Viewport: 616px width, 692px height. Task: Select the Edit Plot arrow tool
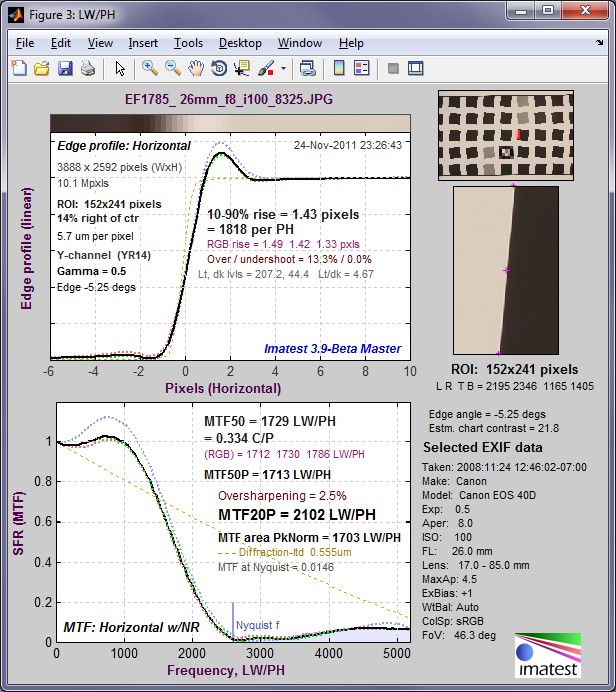(x=120, y=68)
